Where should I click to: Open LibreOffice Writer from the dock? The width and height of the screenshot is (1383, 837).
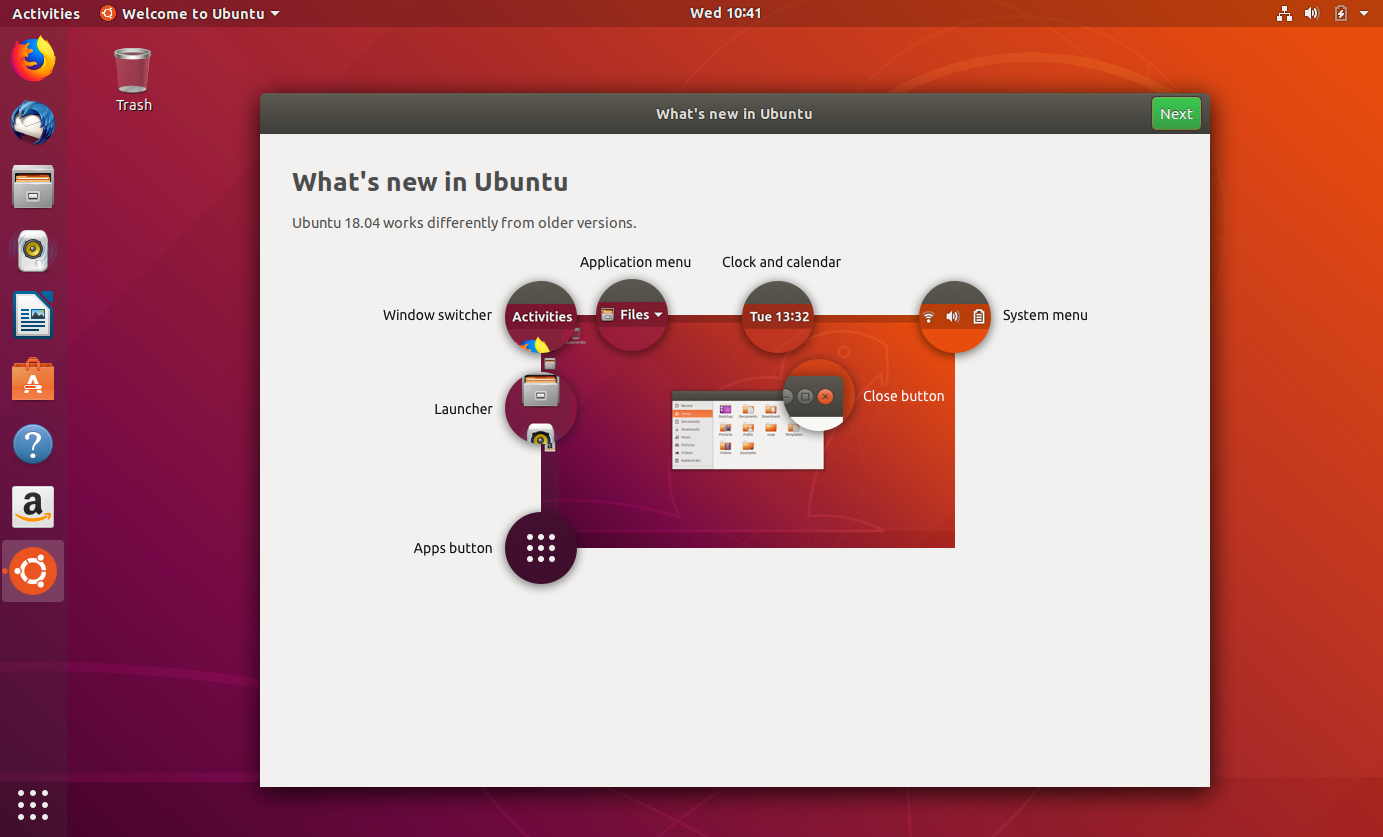33,315
